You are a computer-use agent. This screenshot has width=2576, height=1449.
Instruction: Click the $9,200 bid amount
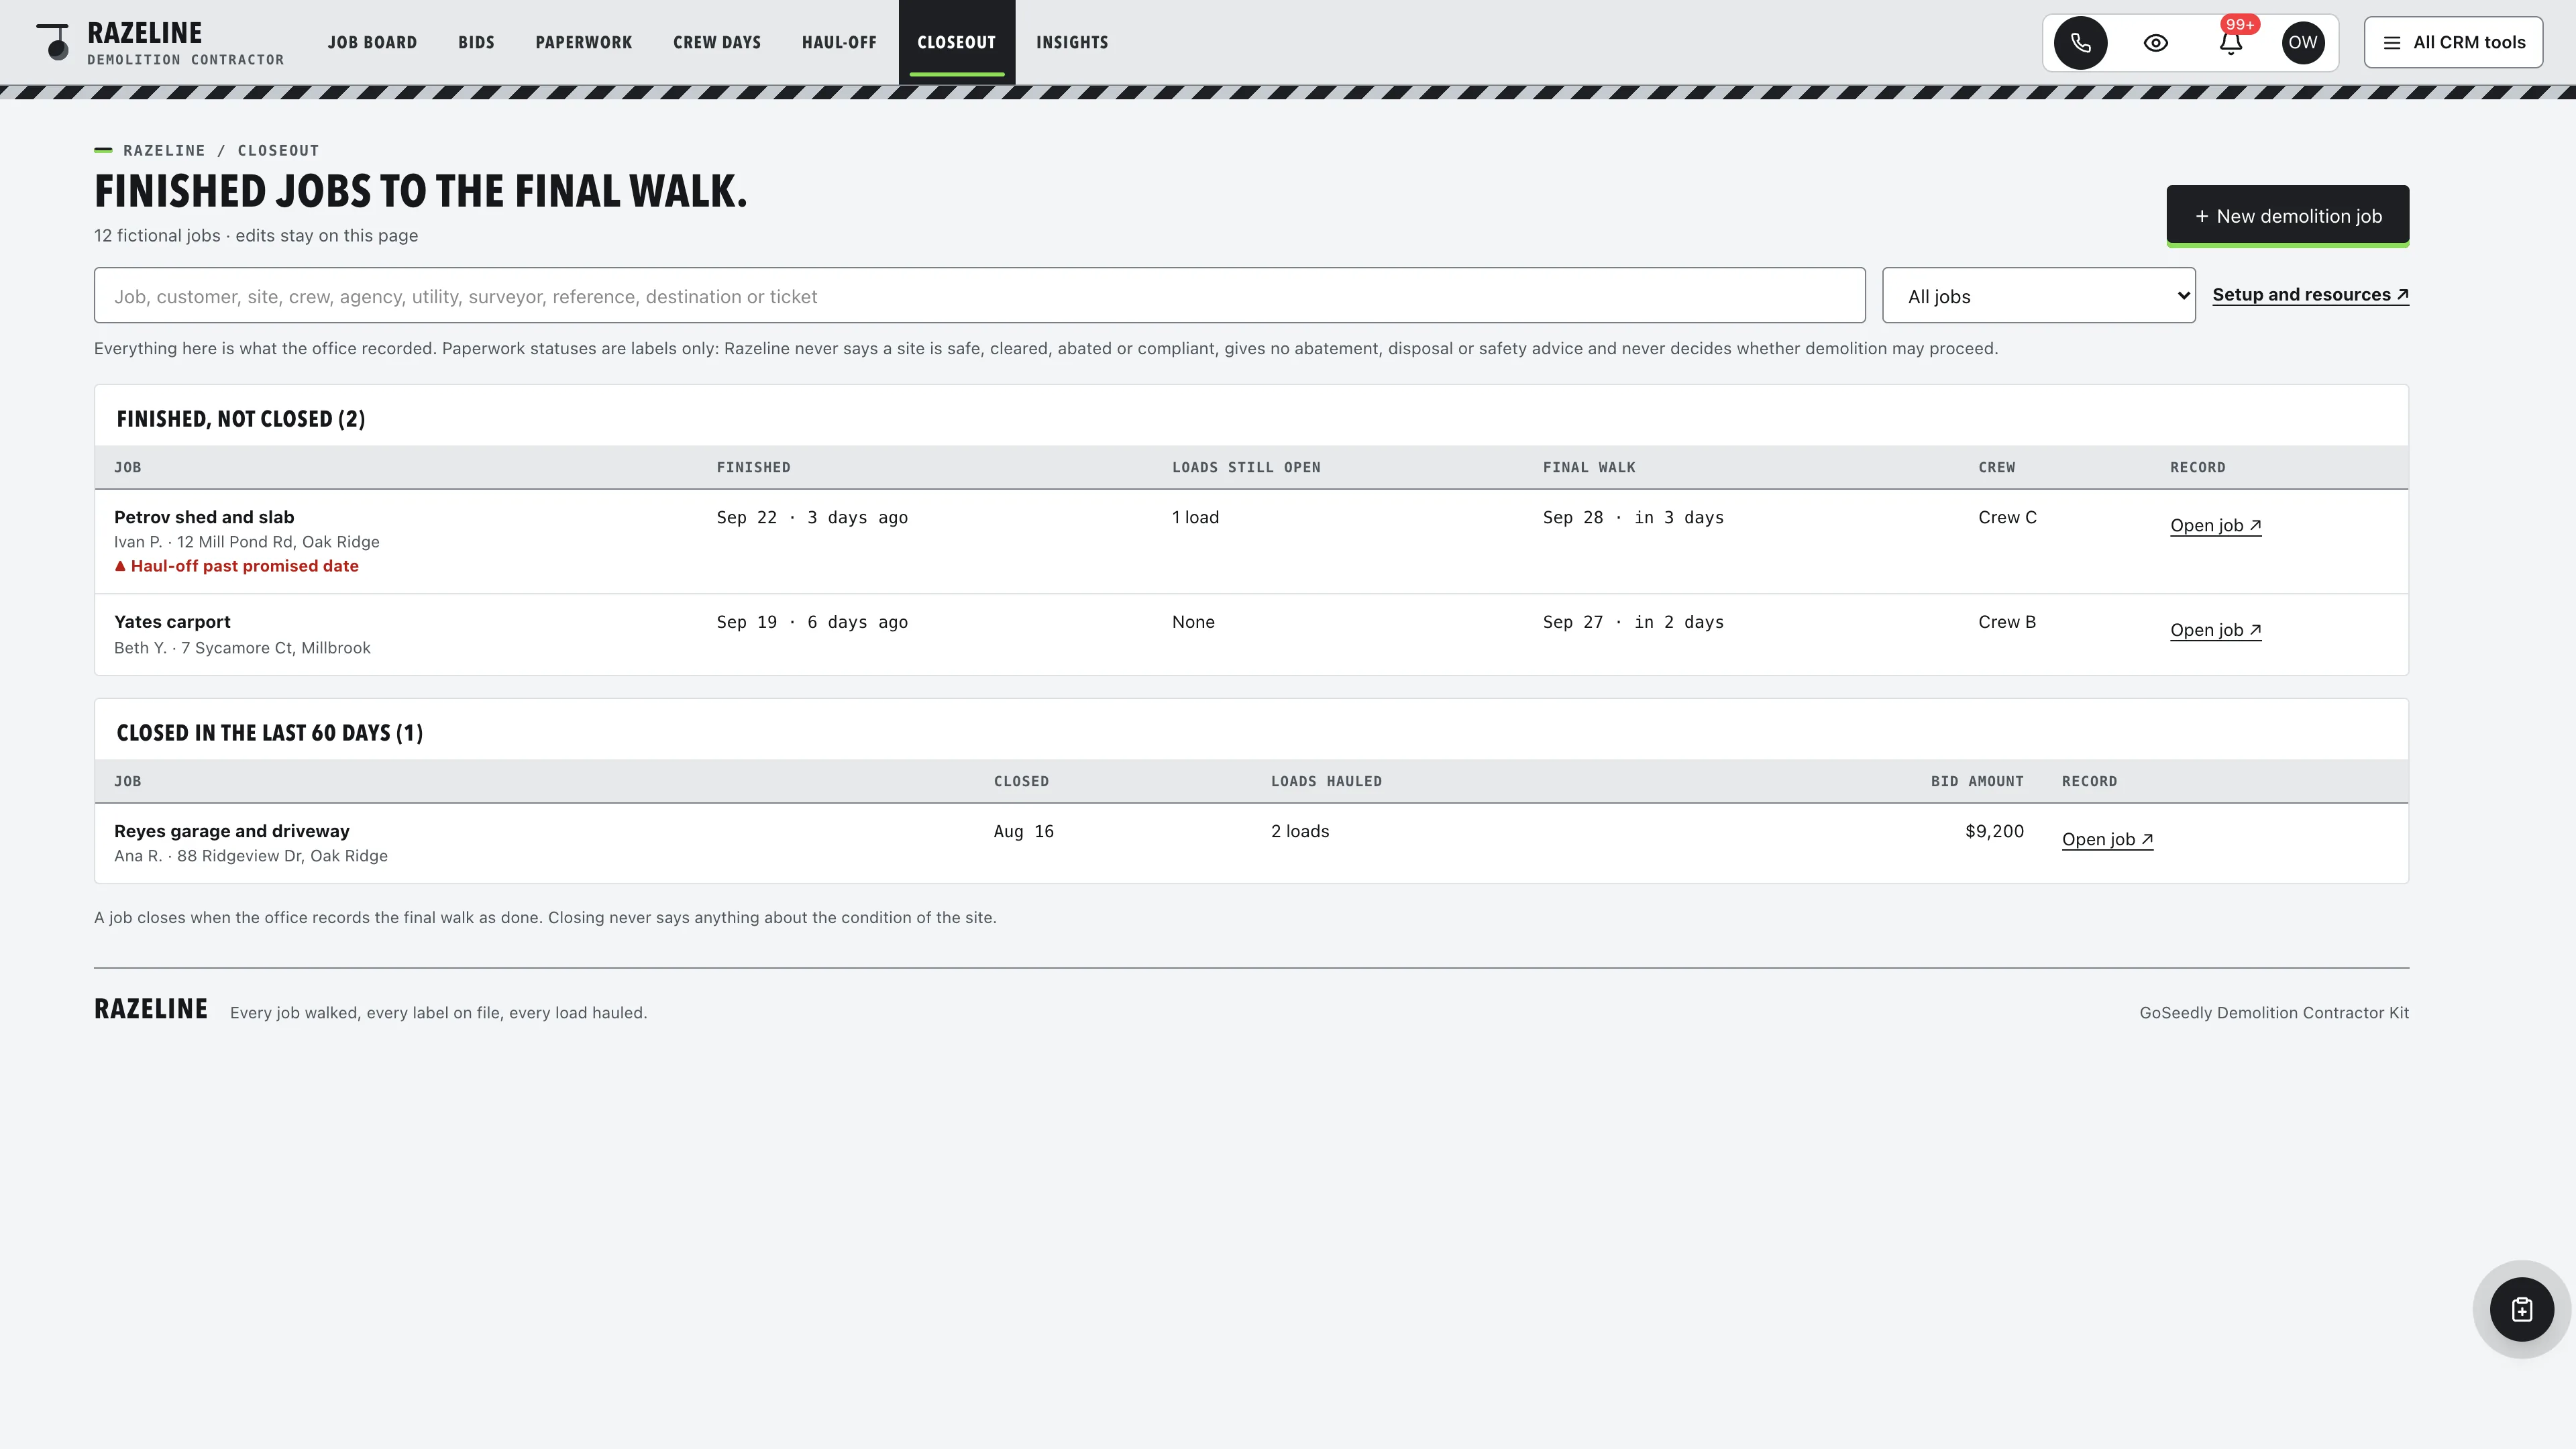pos(1994,831)
